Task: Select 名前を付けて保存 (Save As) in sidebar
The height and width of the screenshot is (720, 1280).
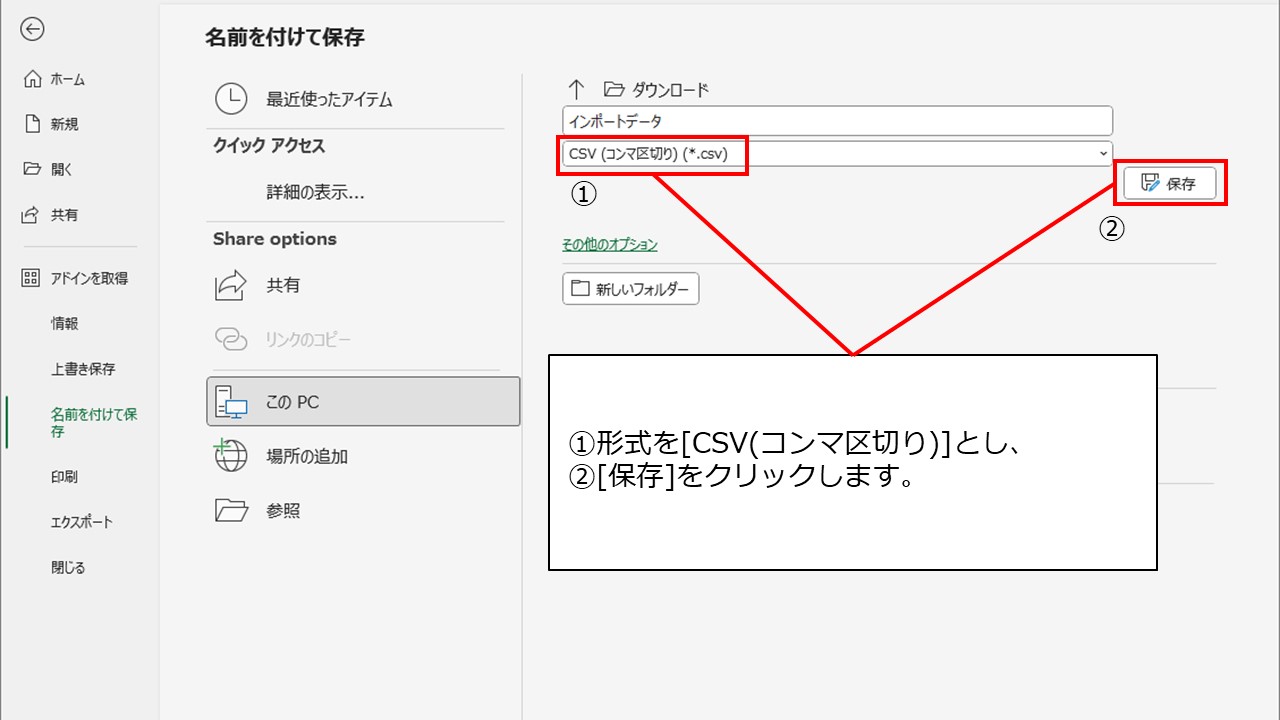Action: pyautogui.click(x=94, y=423)
